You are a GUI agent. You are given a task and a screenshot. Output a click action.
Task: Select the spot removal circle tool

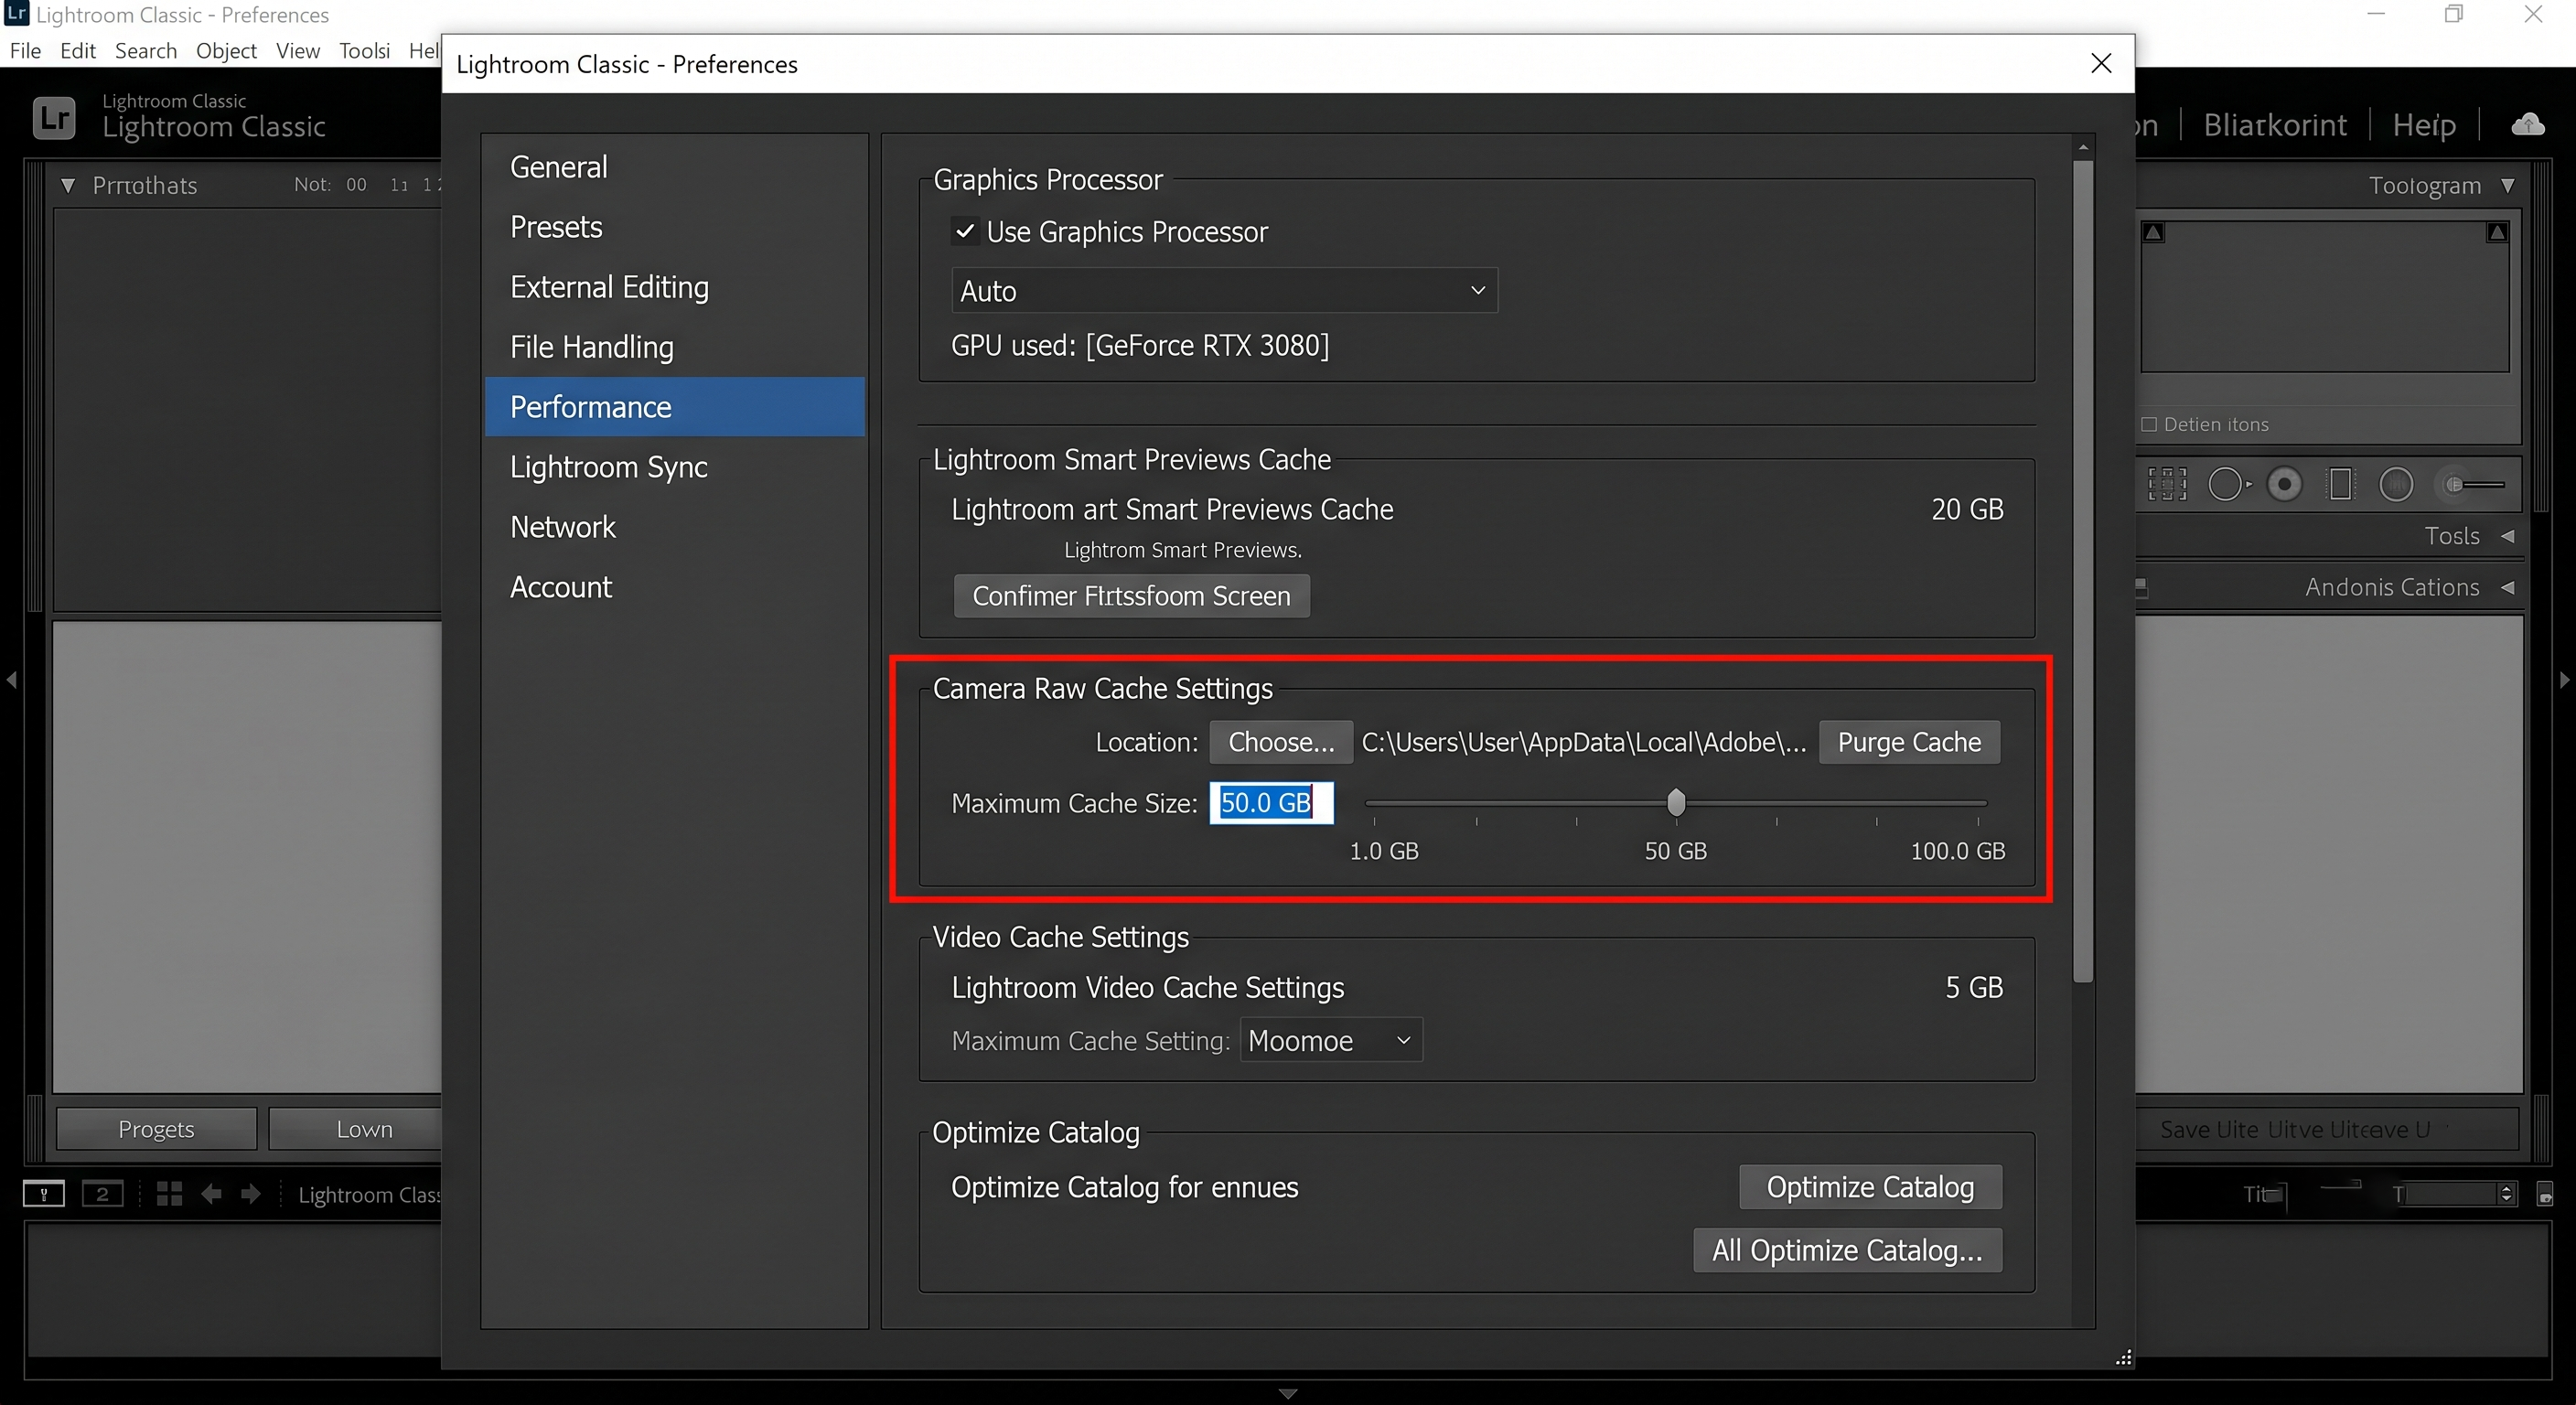click(x=2227, y=485)
